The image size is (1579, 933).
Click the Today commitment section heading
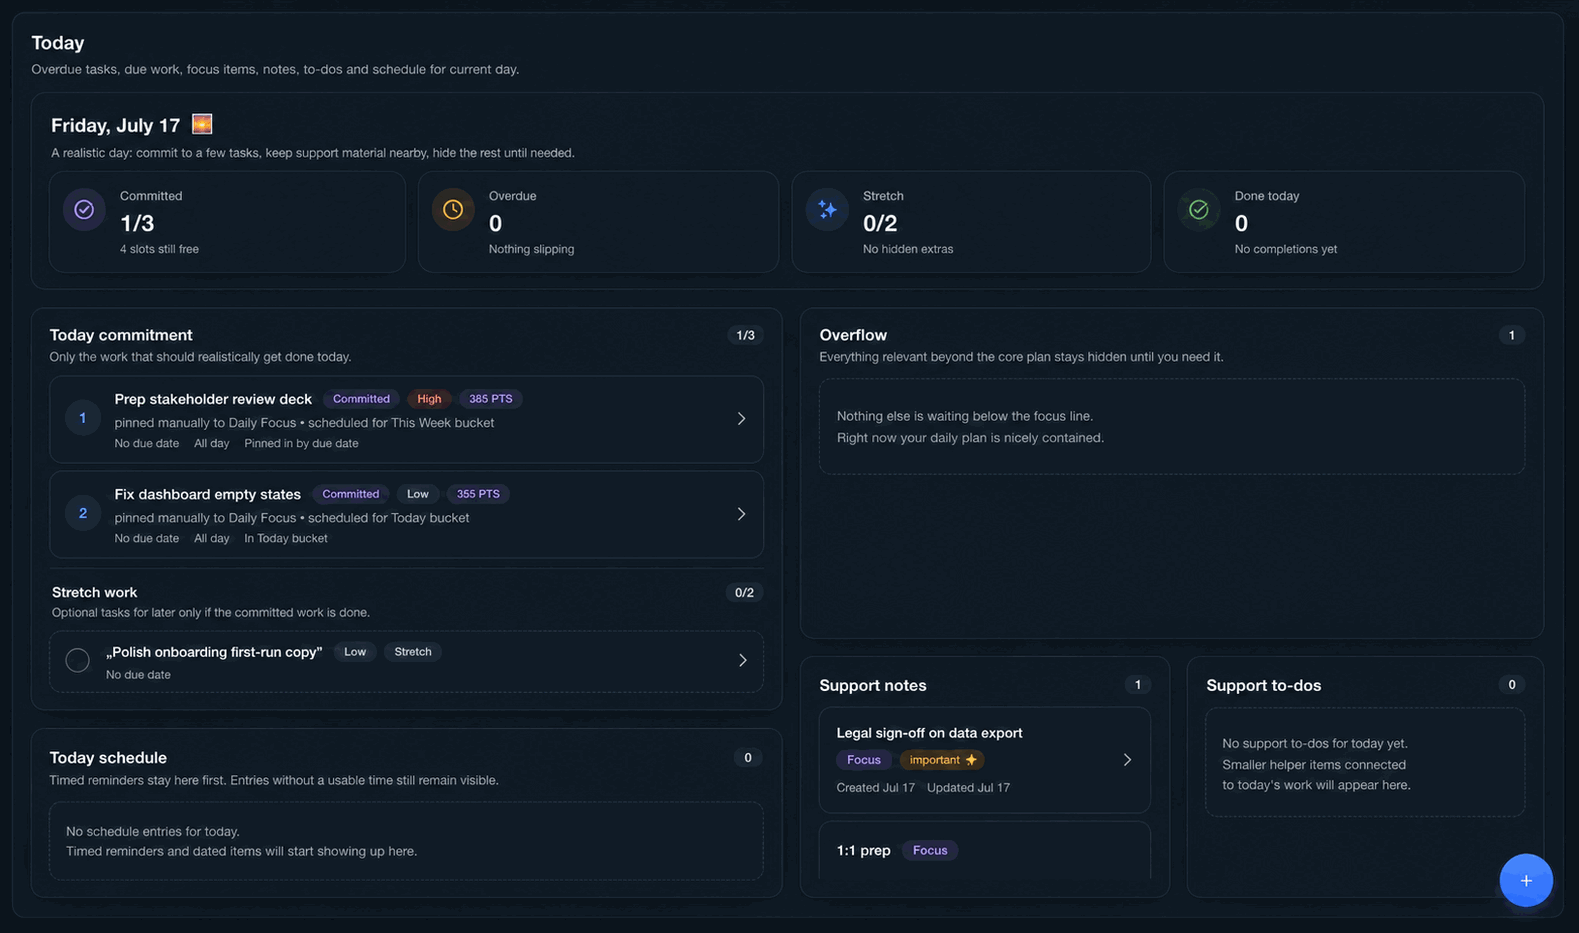pos(121,335)
